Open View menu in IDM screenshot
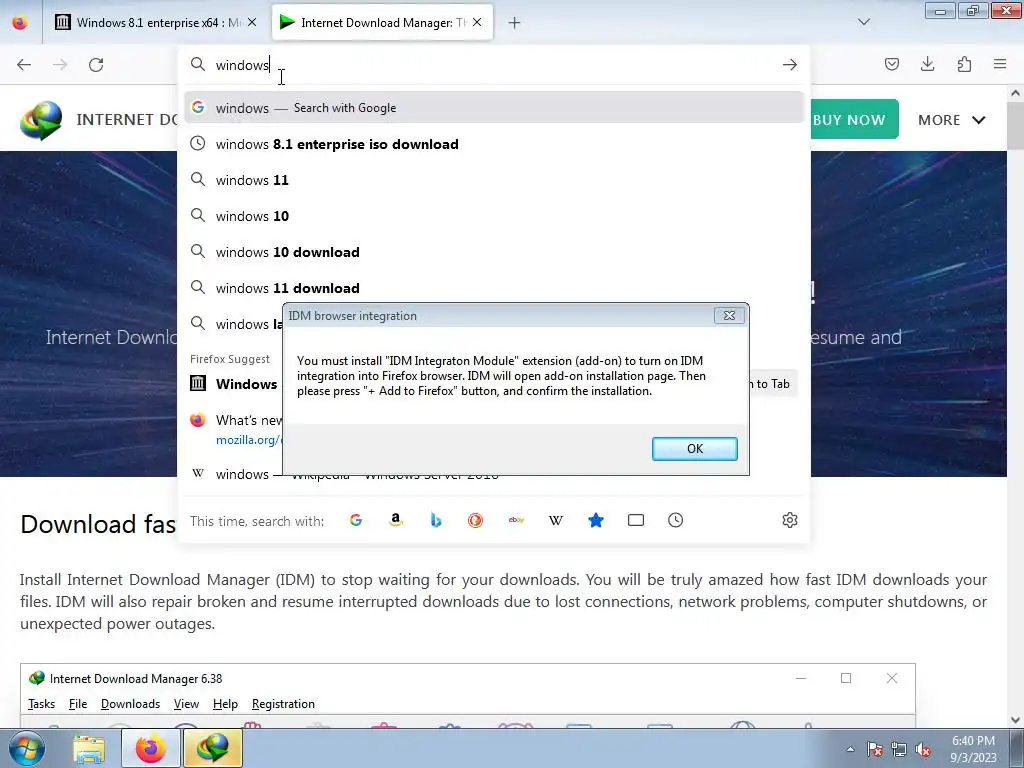 (x=186, y=704)
